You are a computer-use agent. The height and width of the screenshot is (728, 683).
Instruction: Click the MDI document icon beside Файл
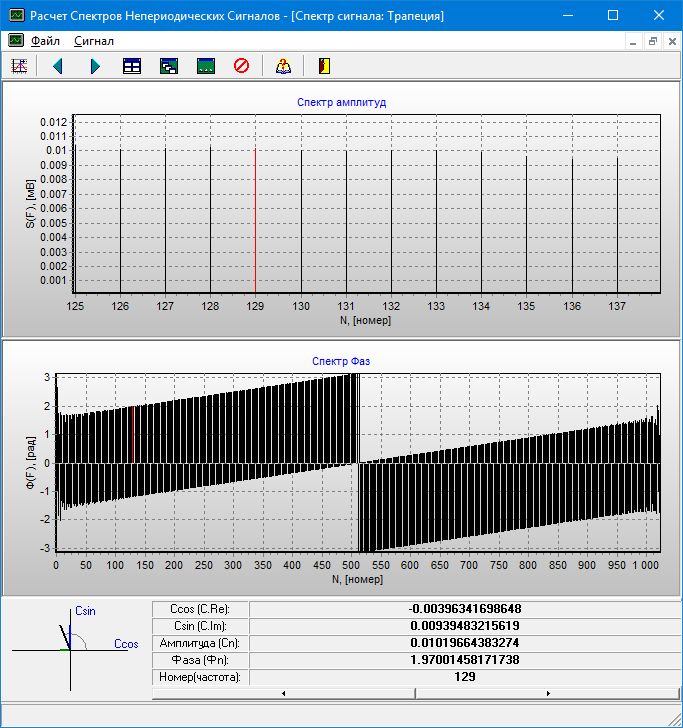coord(16,41)
